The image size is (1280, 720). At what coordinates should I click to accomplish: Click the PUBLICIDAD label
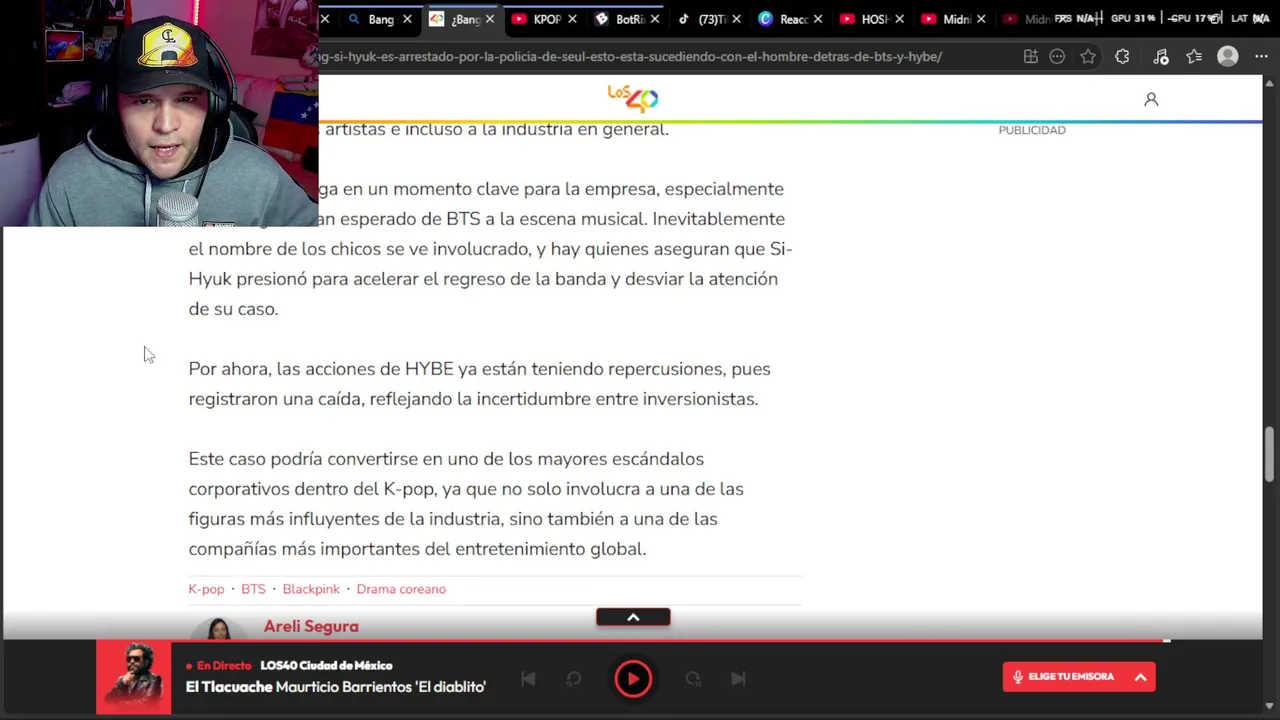(1032, 130)
